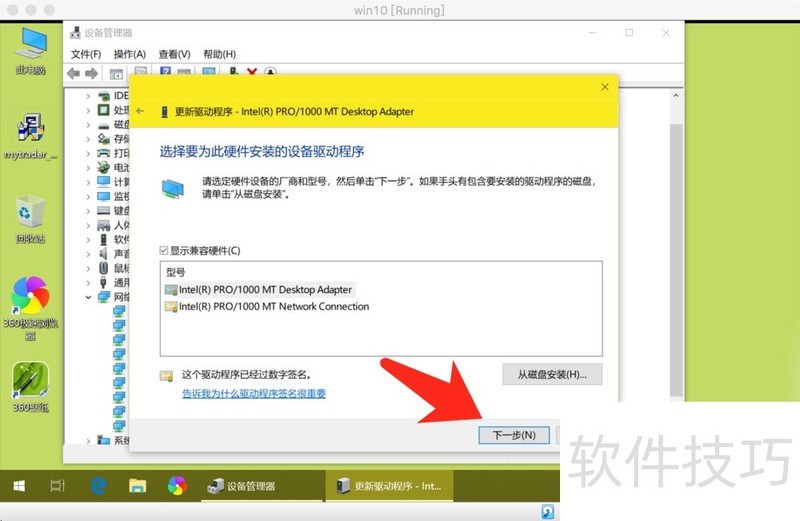
Task: Go back with Device Manager toolbar back arrow
Action: point(73,73)
